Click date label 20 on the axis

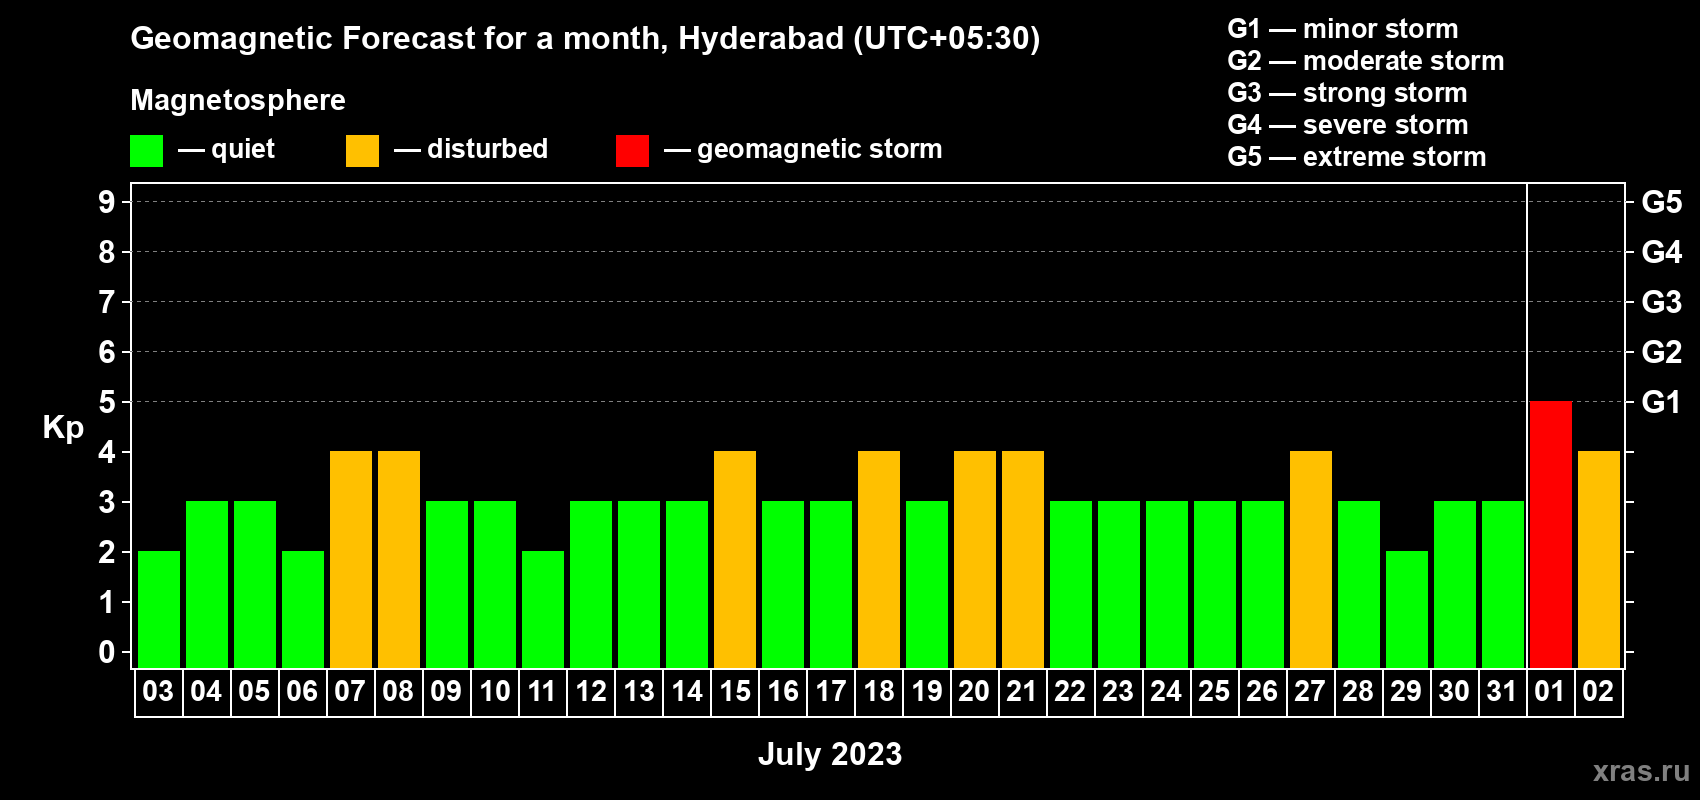point(974,692)
